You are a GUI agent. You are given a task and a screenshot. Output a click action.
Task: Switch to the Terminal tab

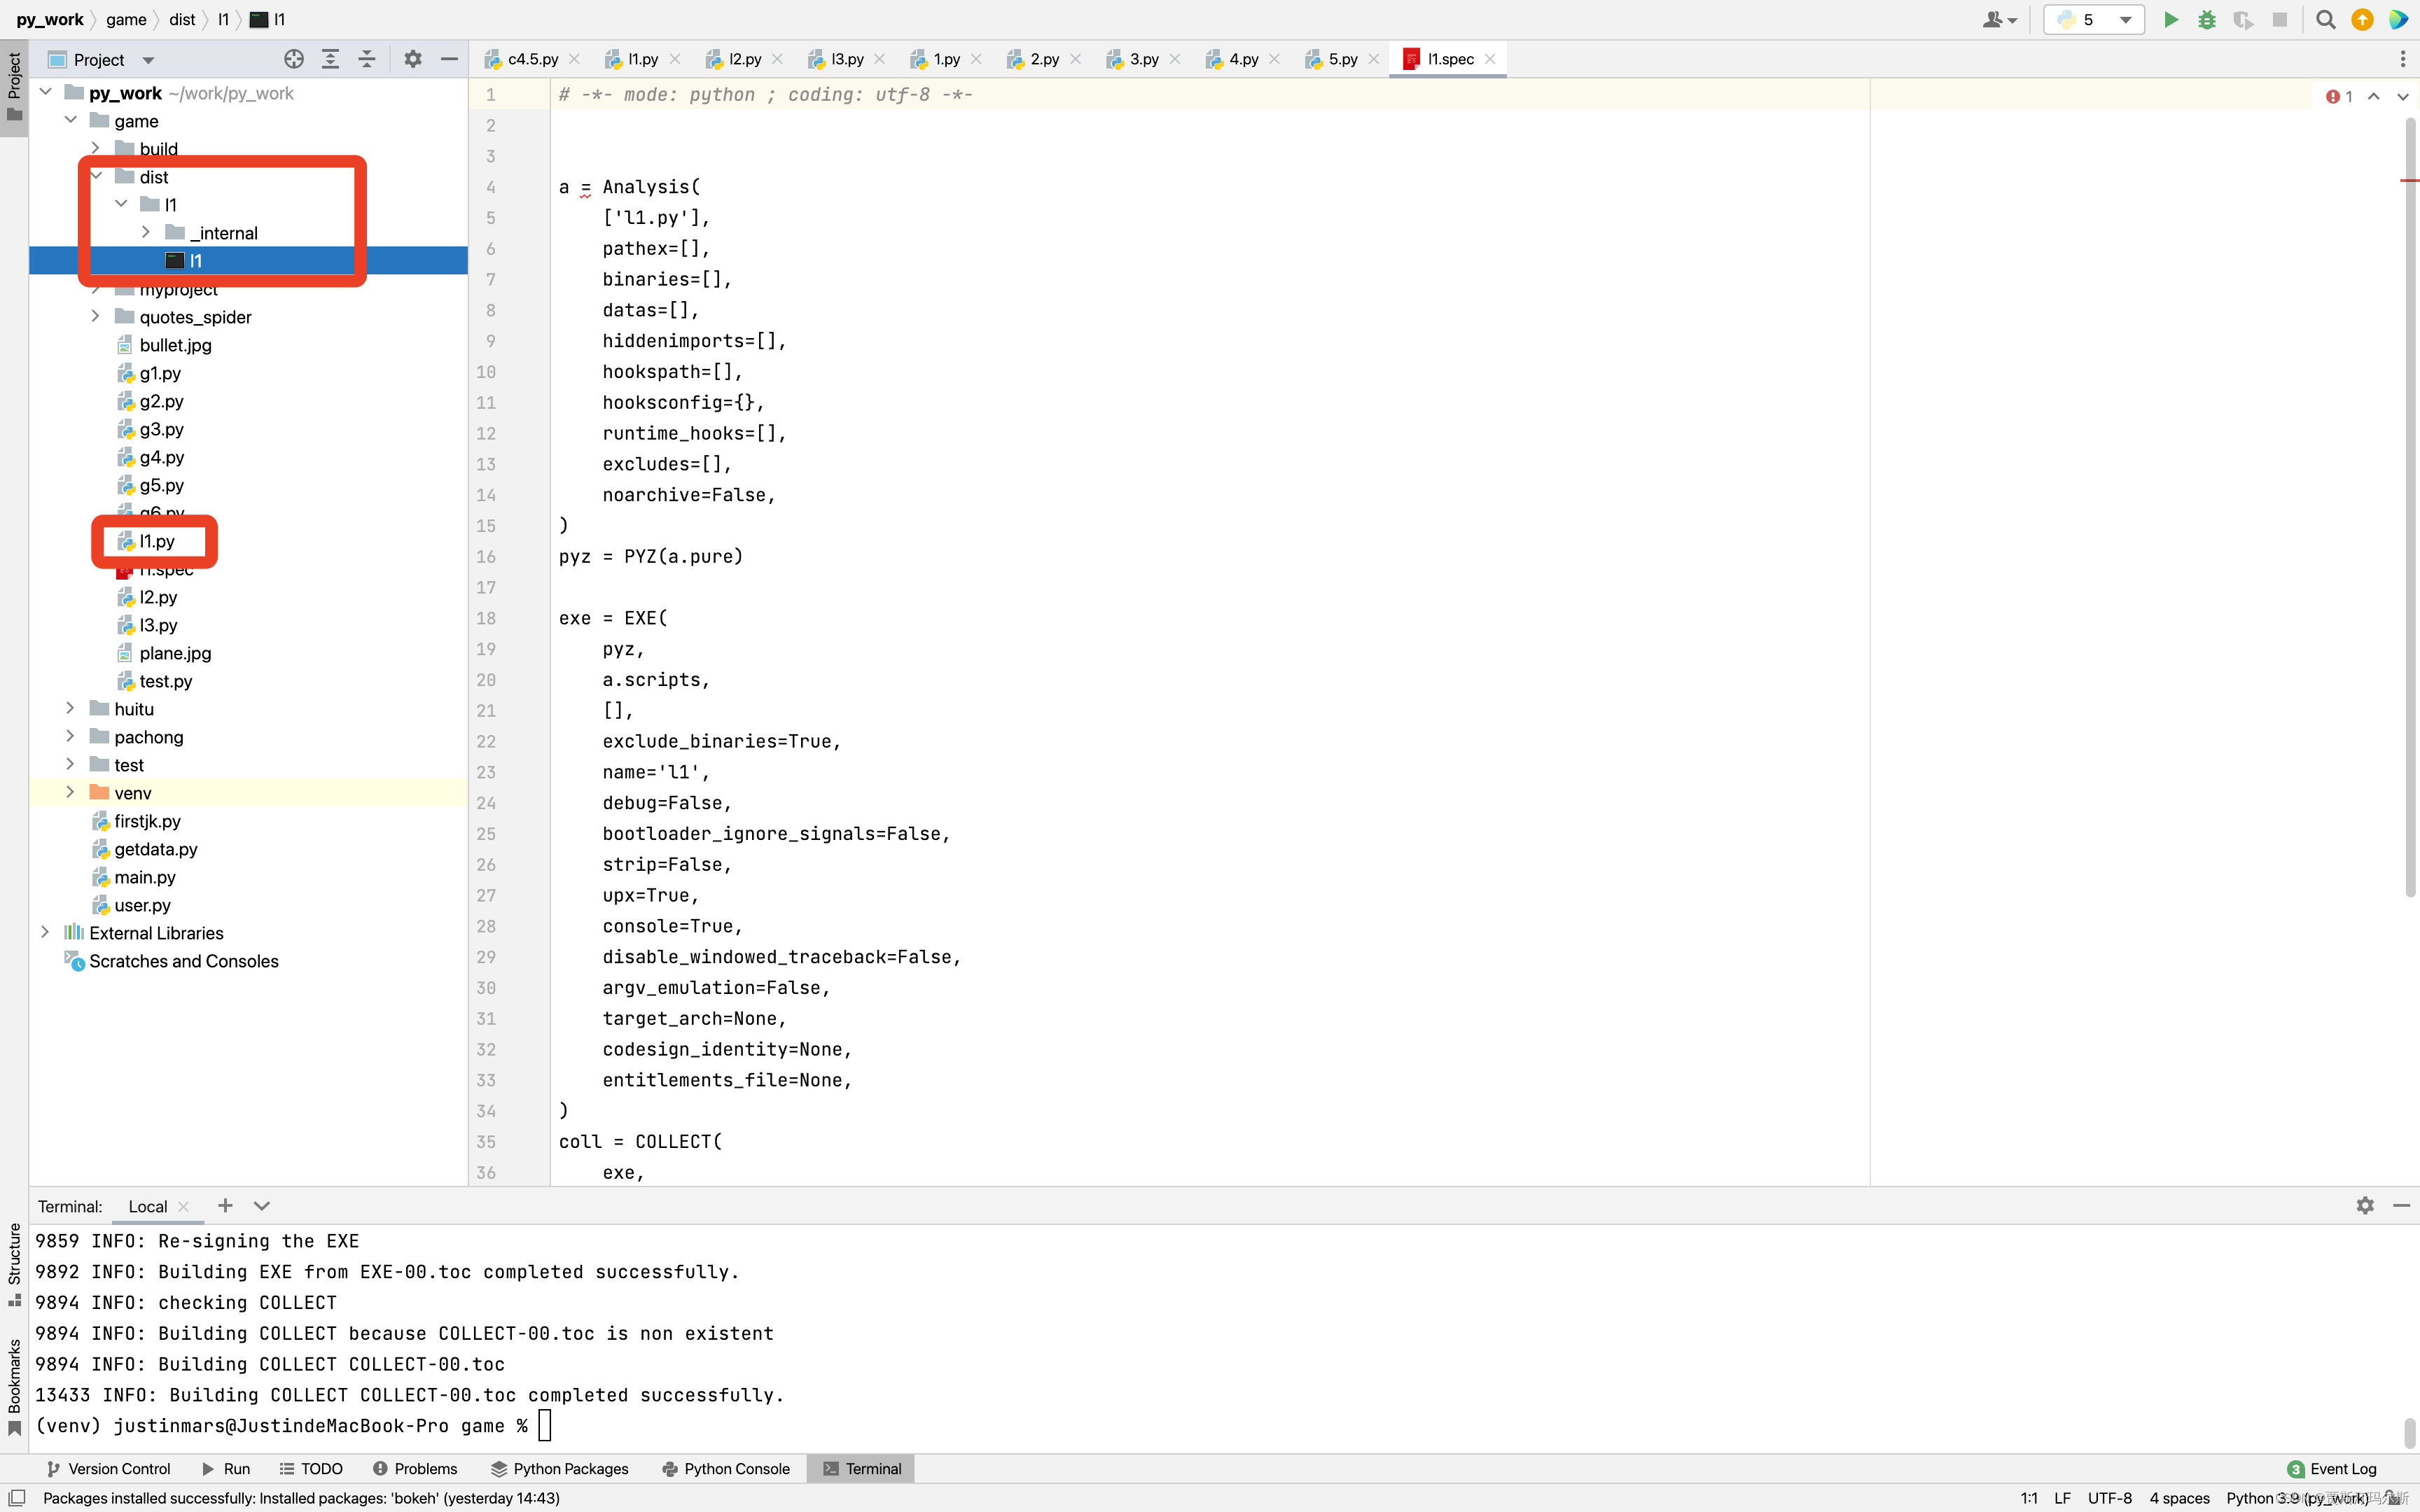[x=871, y=1469]
